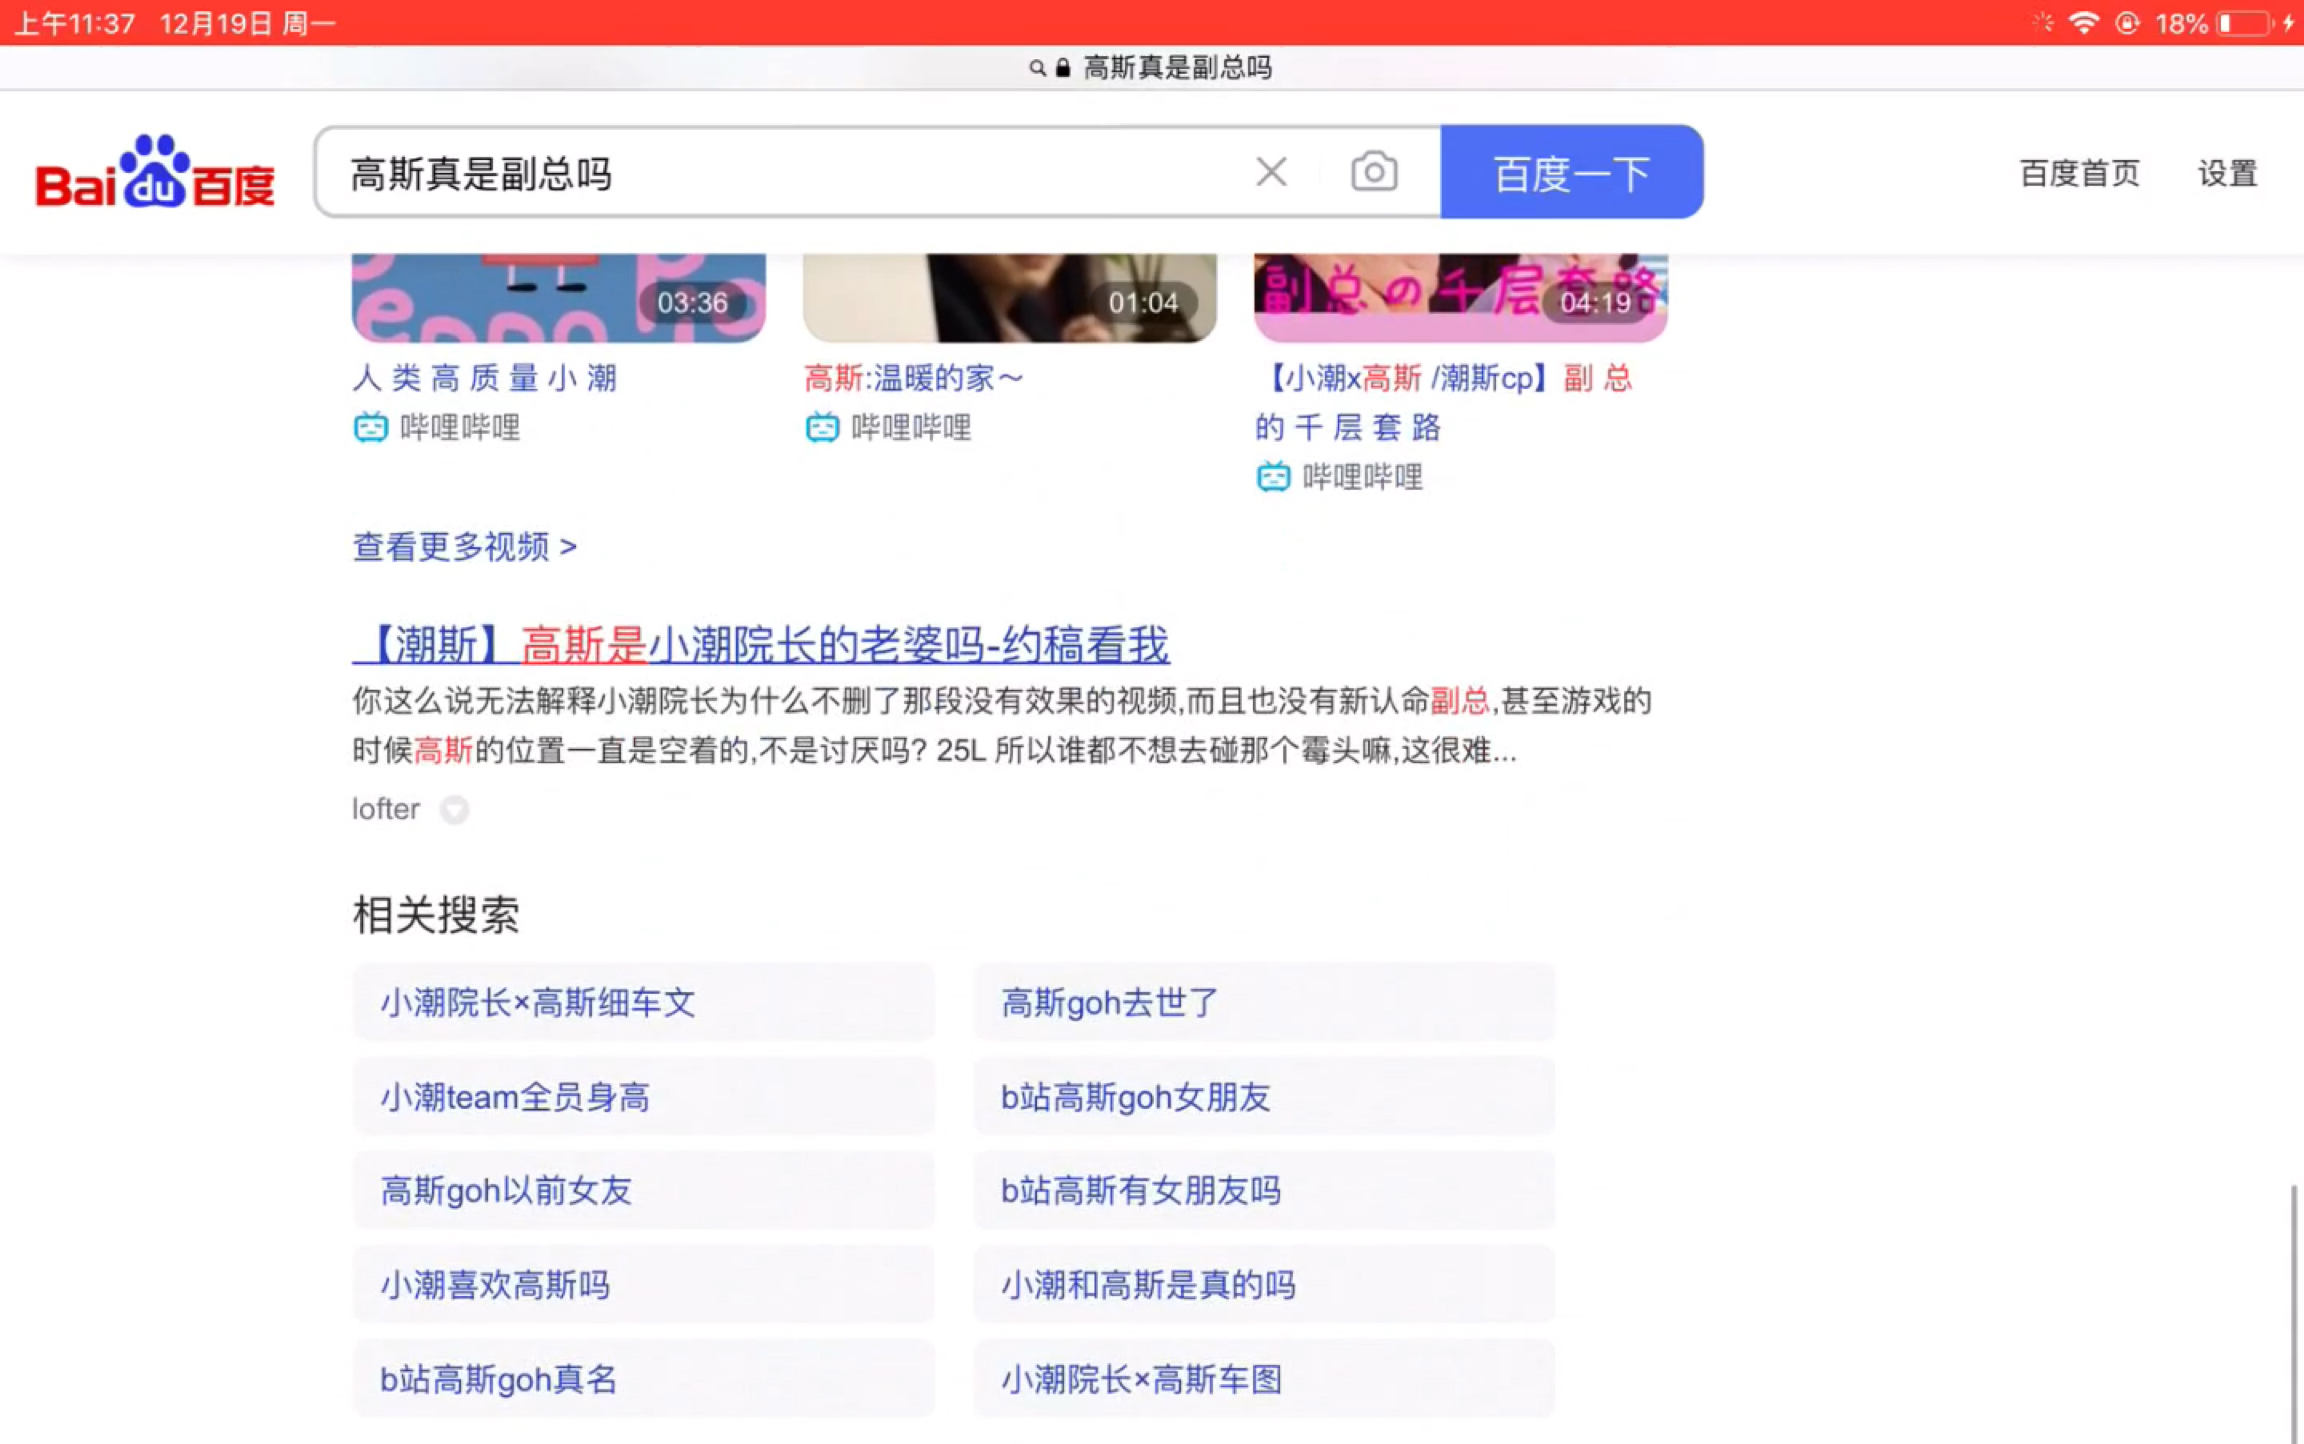
Task: Select related search b站高斯goh女朋友
Action: point(1264,1096)
